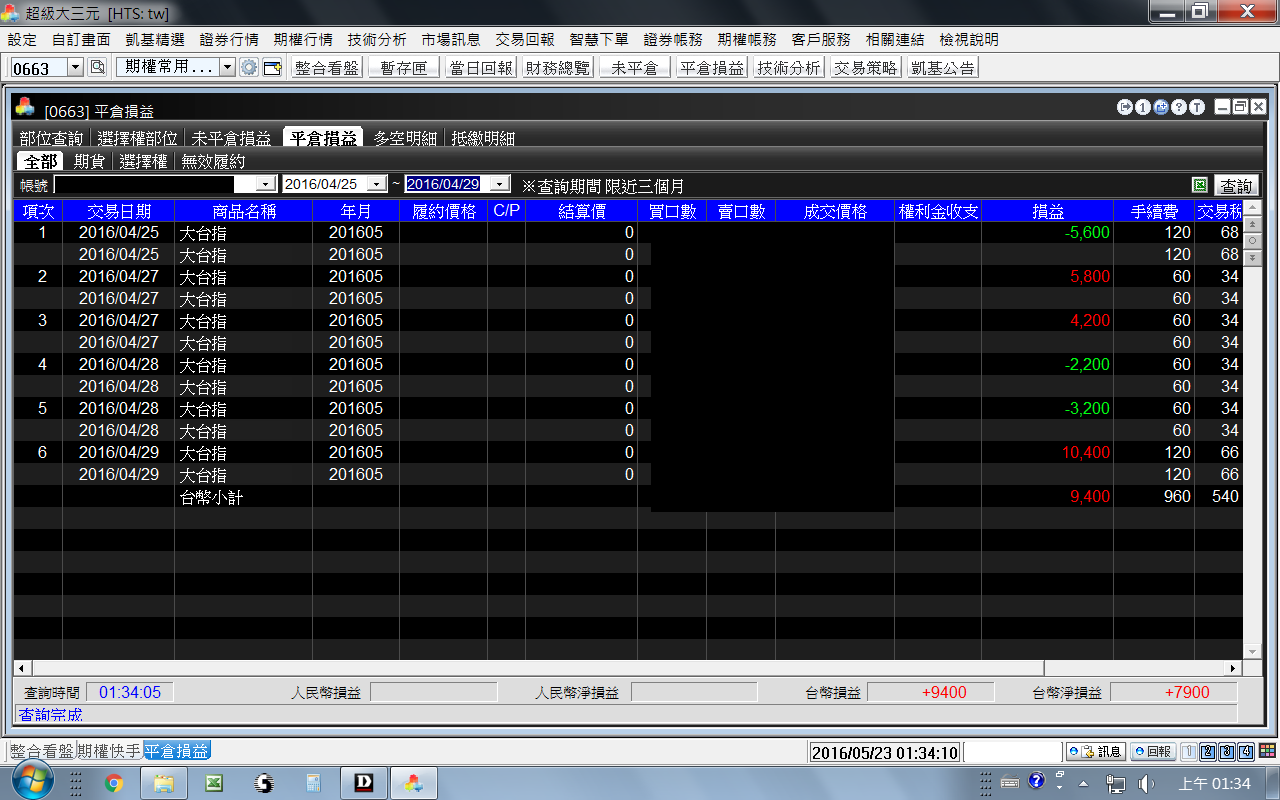Click the add-new-window icon in the toolbar
The image size is (1280, 800).
click(272, 67)
